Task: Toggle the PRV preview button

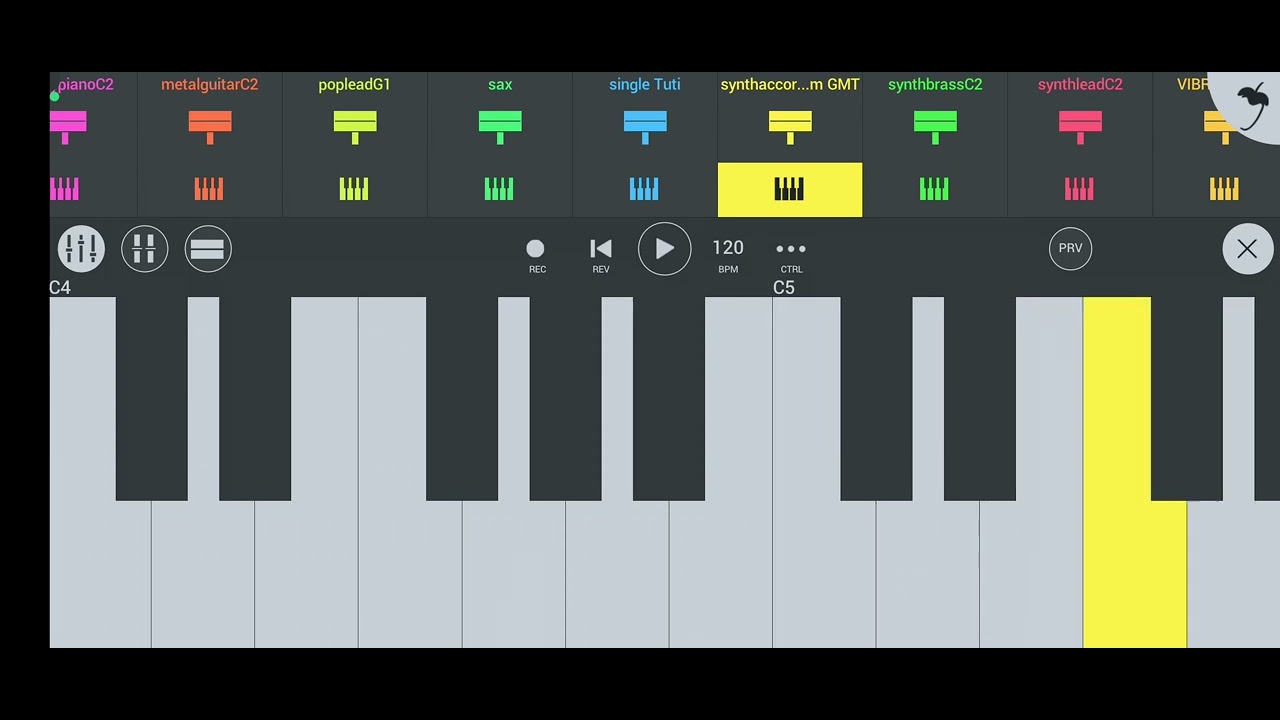Action: coord(1070,248)
